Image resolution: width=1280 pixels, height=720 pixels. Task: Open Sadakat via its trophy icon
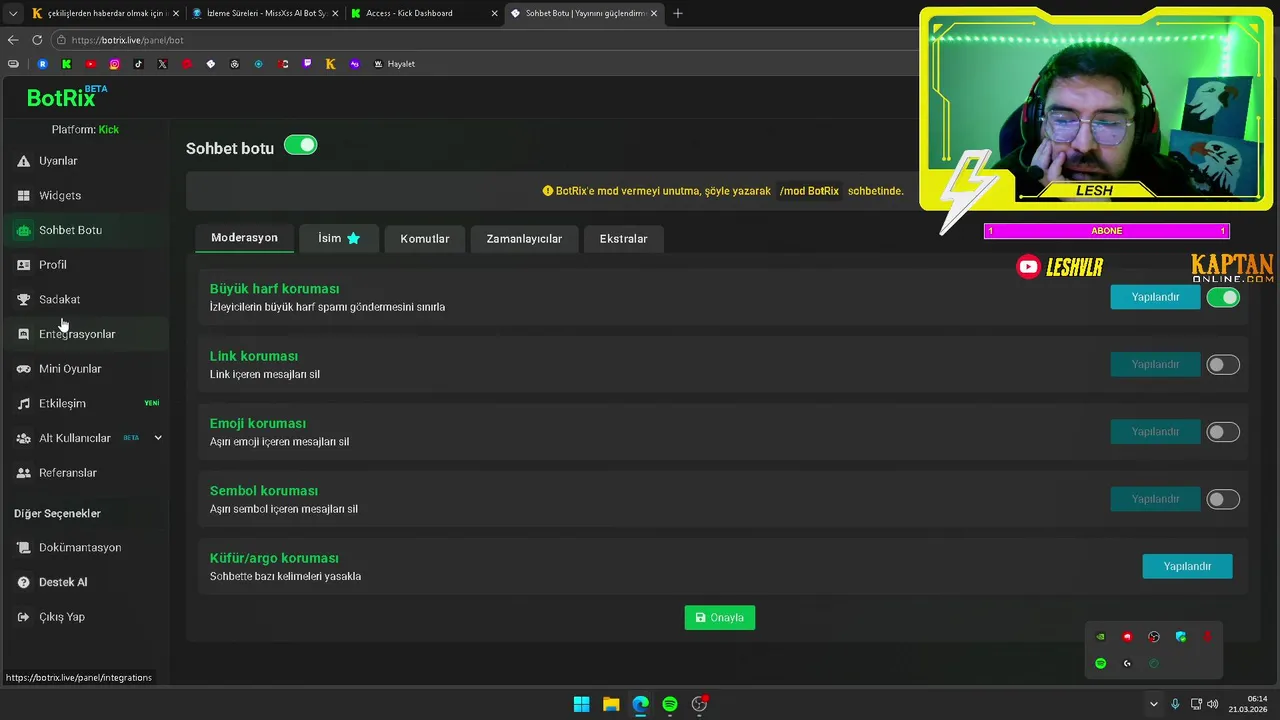24,300
